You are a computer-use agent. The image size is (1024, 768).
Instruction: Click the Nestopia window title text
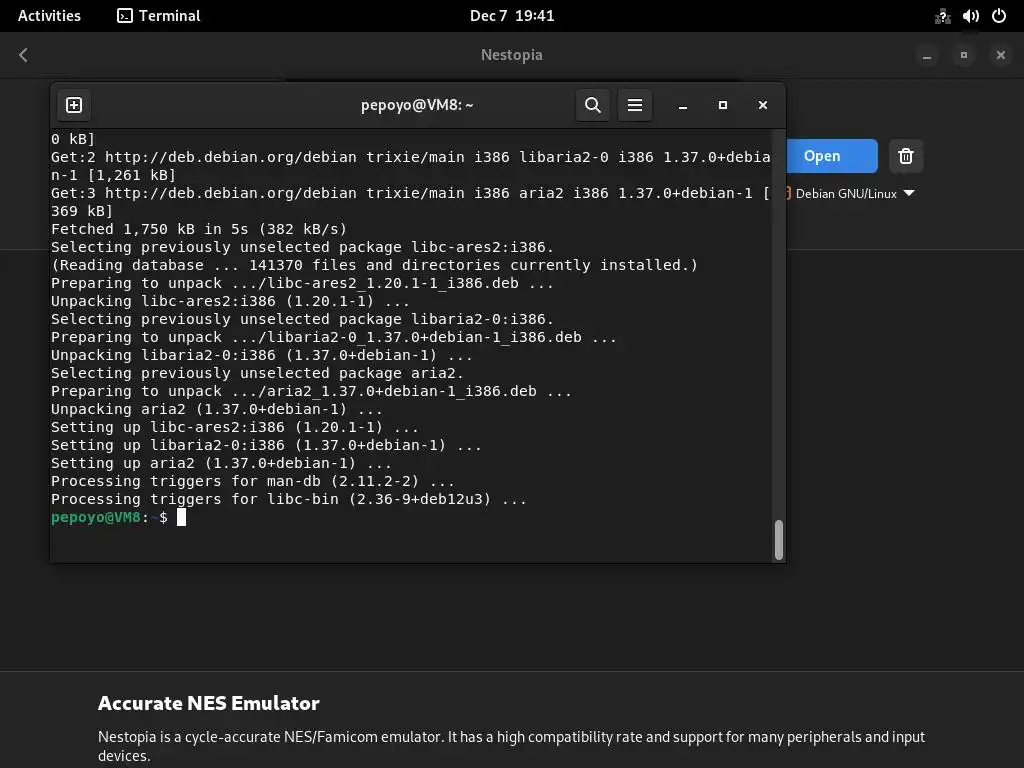(512, 56)
